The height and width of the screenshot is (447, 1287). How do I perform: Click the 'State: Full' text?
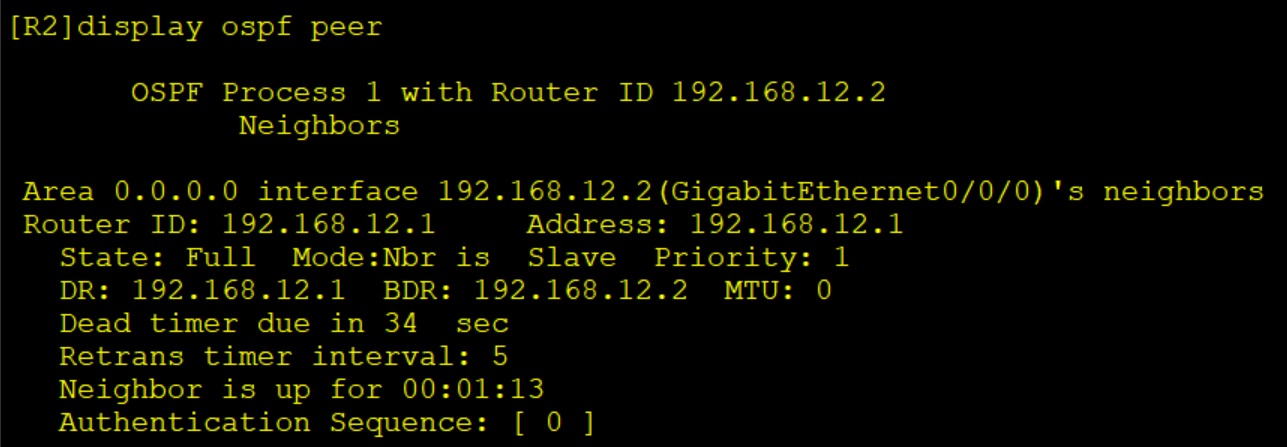pyautogui.click(x=157, y=257)
